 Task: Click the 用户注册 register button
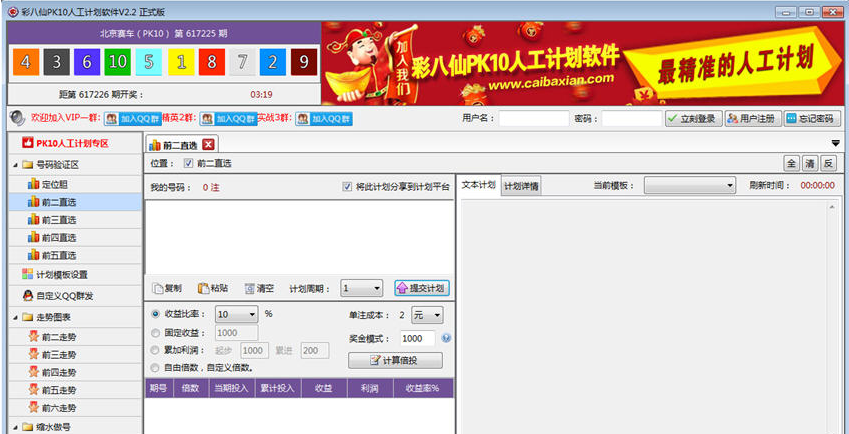[753, 119]
